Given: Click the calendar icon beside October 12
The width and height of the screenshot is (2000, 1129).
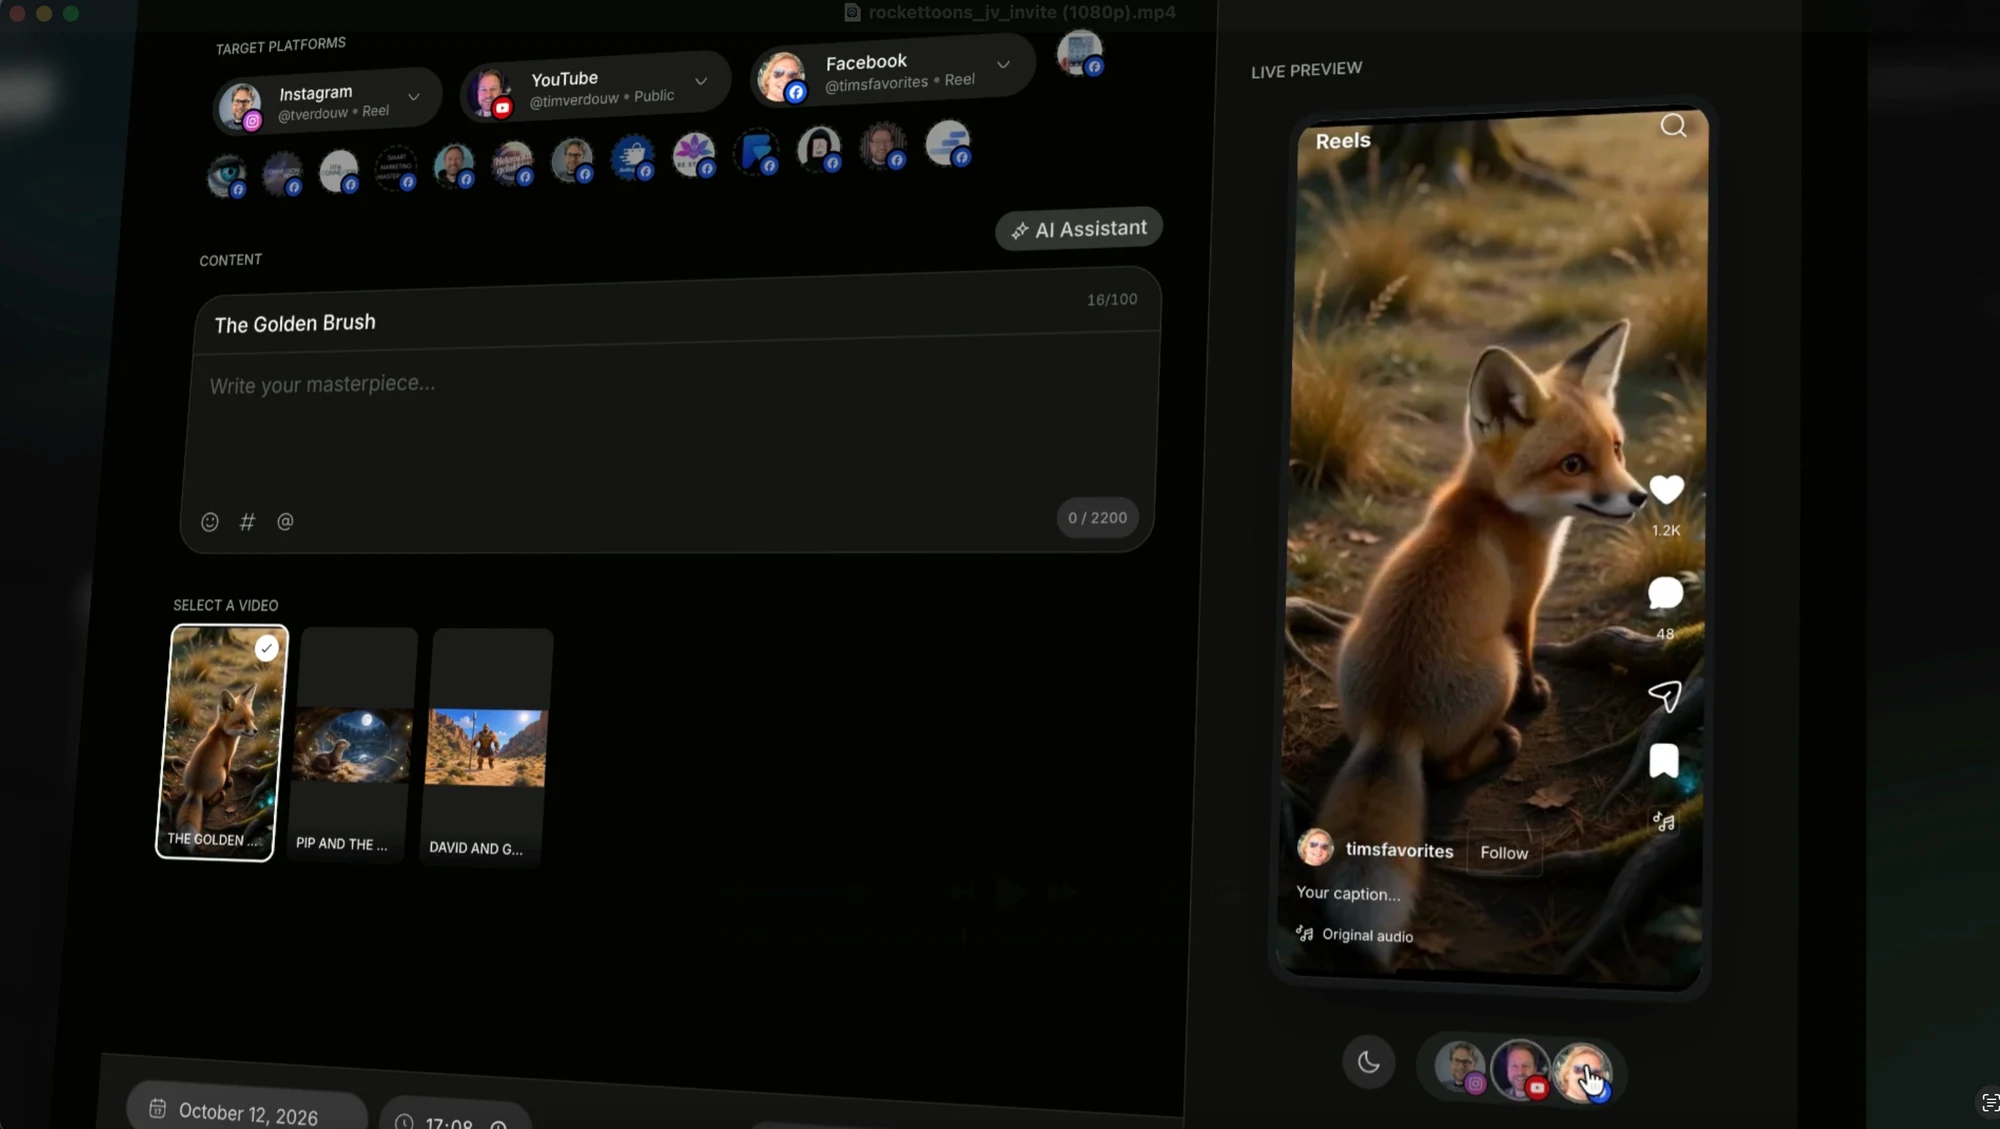Looking at the screenshot, I should pyautogui.click(x=157, y=1108).
